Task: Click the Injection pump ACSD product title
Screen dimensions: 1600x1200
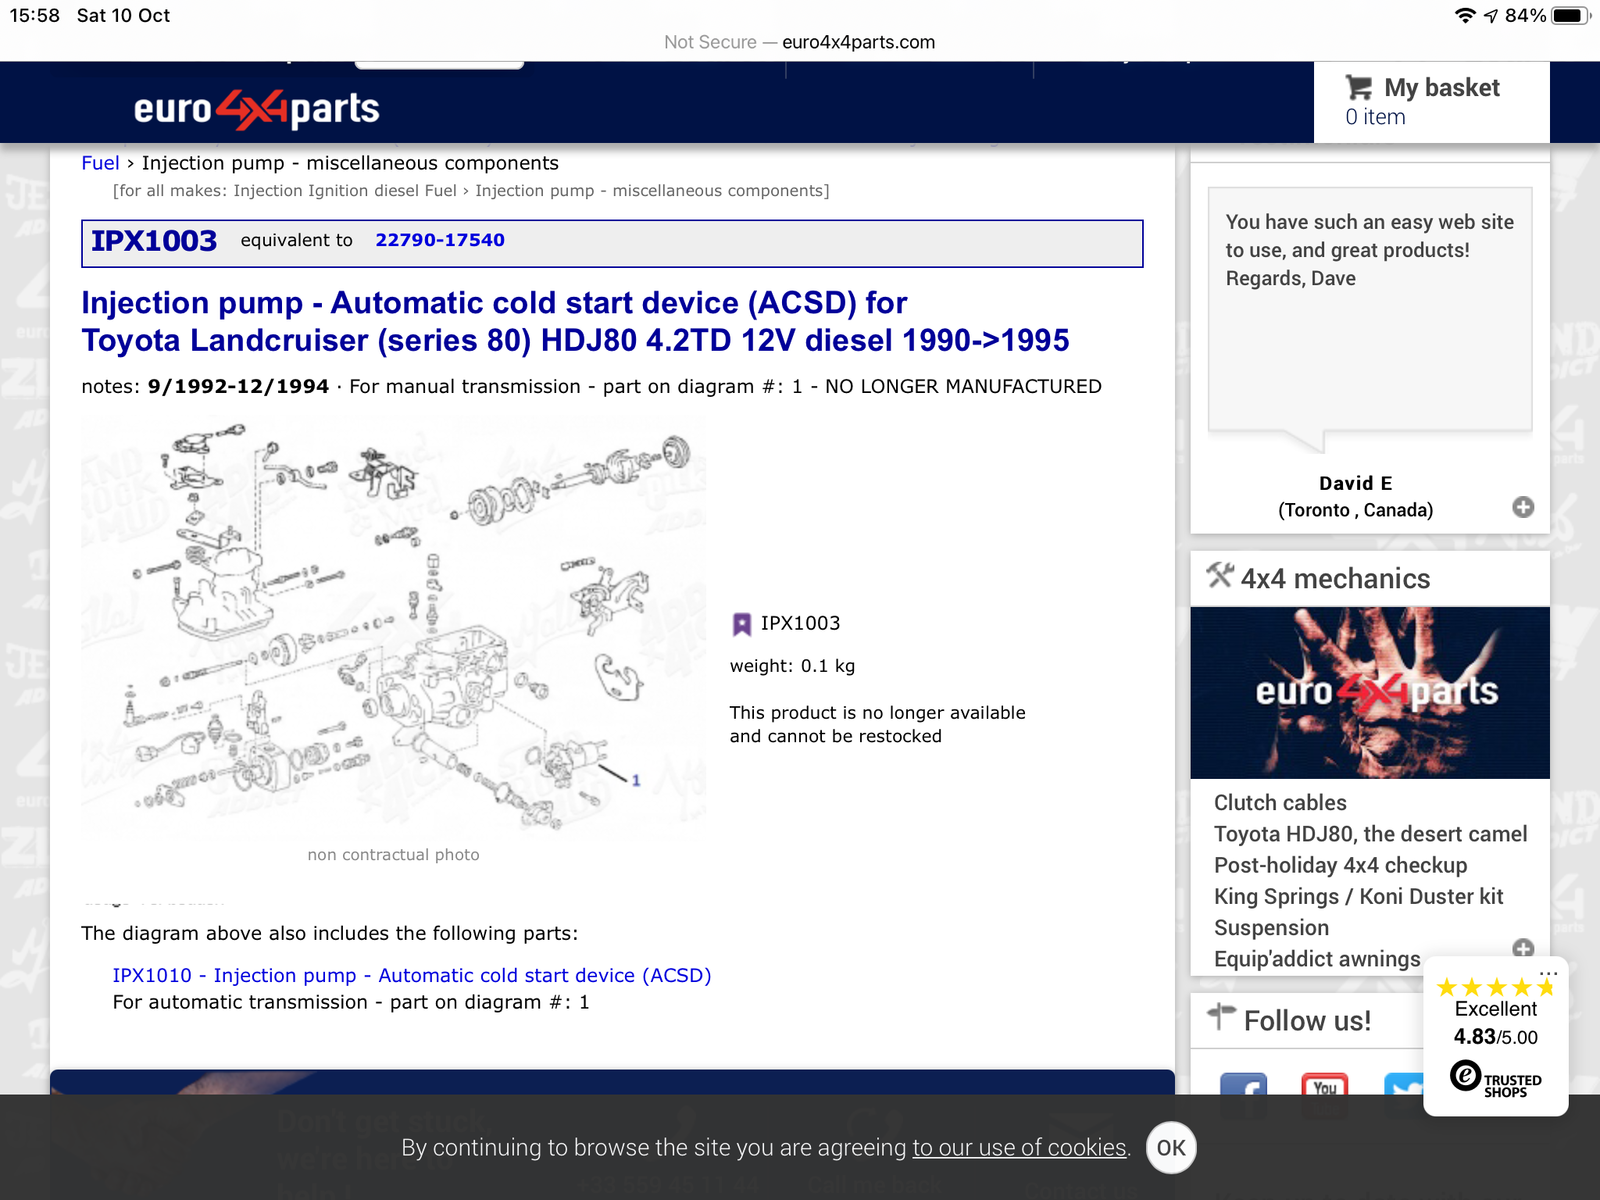Action: tap(575, 321)
